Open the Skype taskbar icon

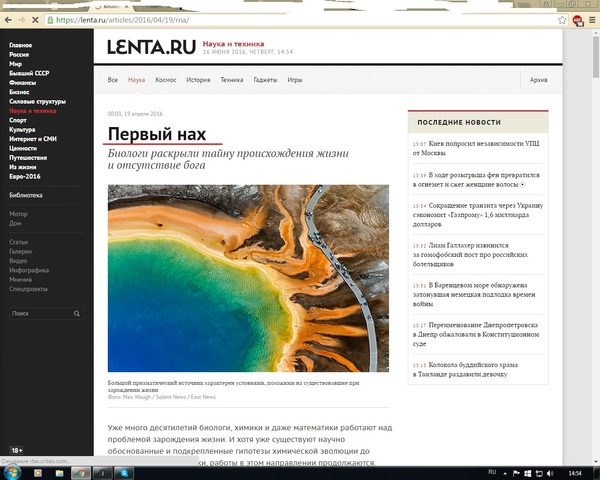point(124,473)
